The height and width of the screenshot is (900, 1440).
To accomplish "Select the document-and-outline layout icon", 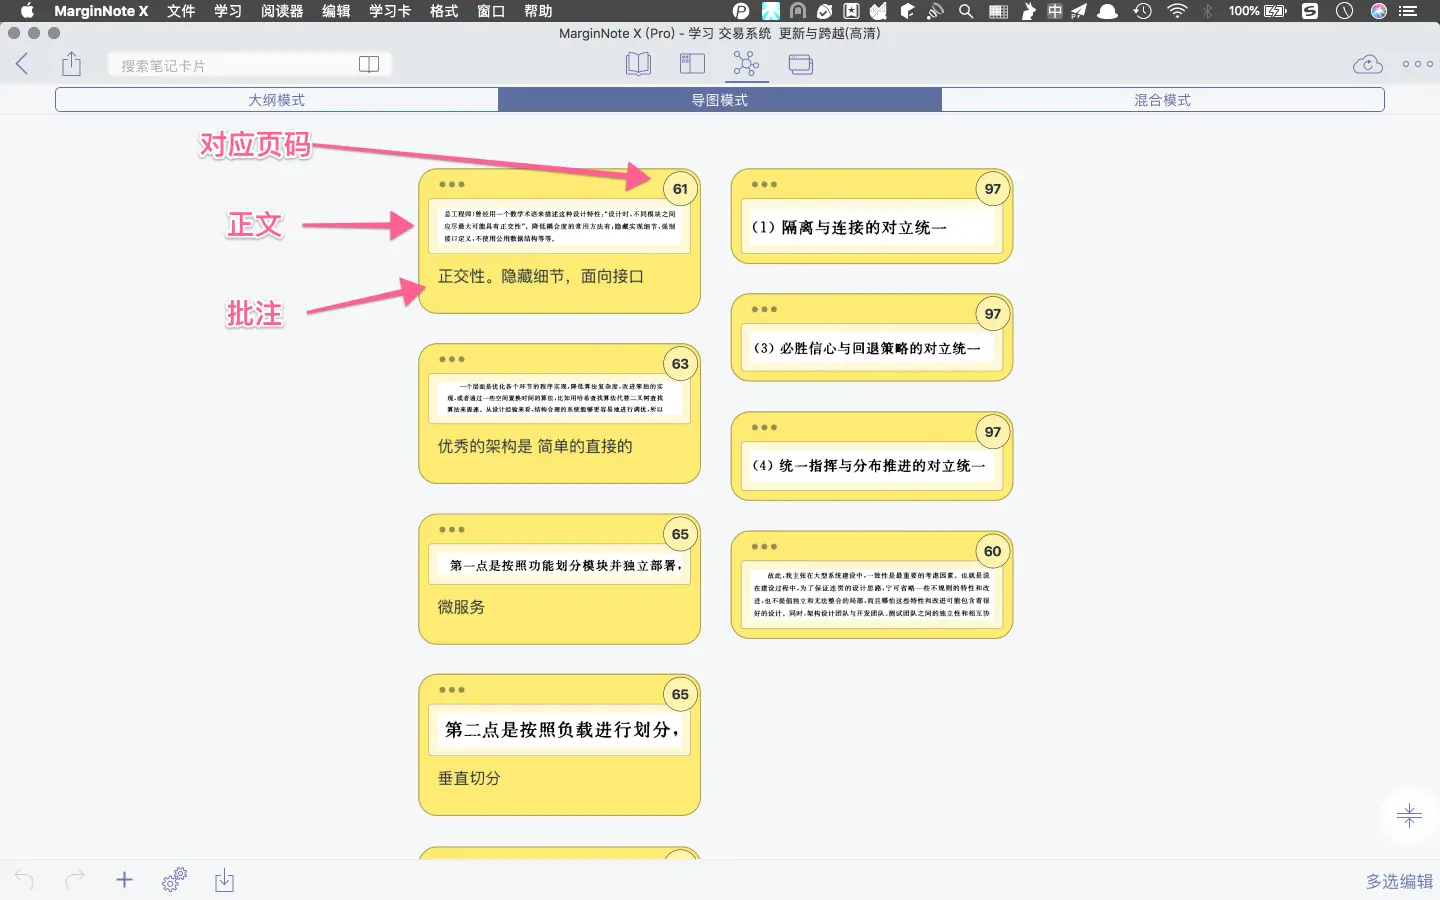I will (x=692, y=65).
